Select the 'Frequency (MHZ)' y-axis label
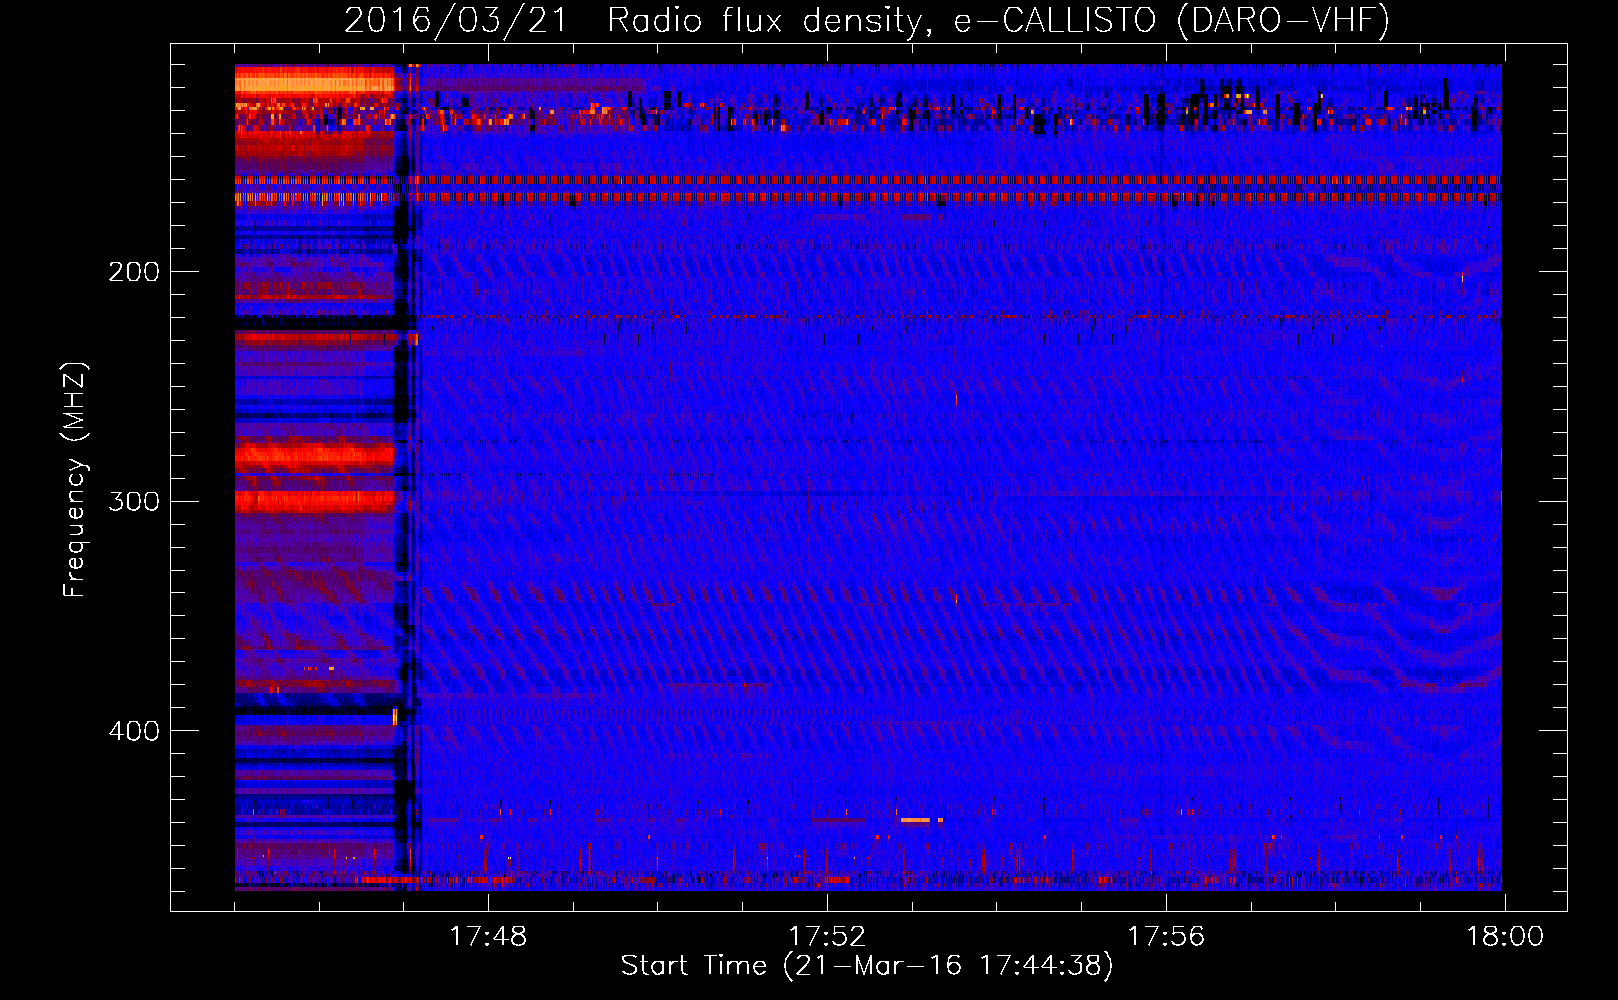Image resolution: width=1618 pixels, height=1000 pixels. [75, 480]
